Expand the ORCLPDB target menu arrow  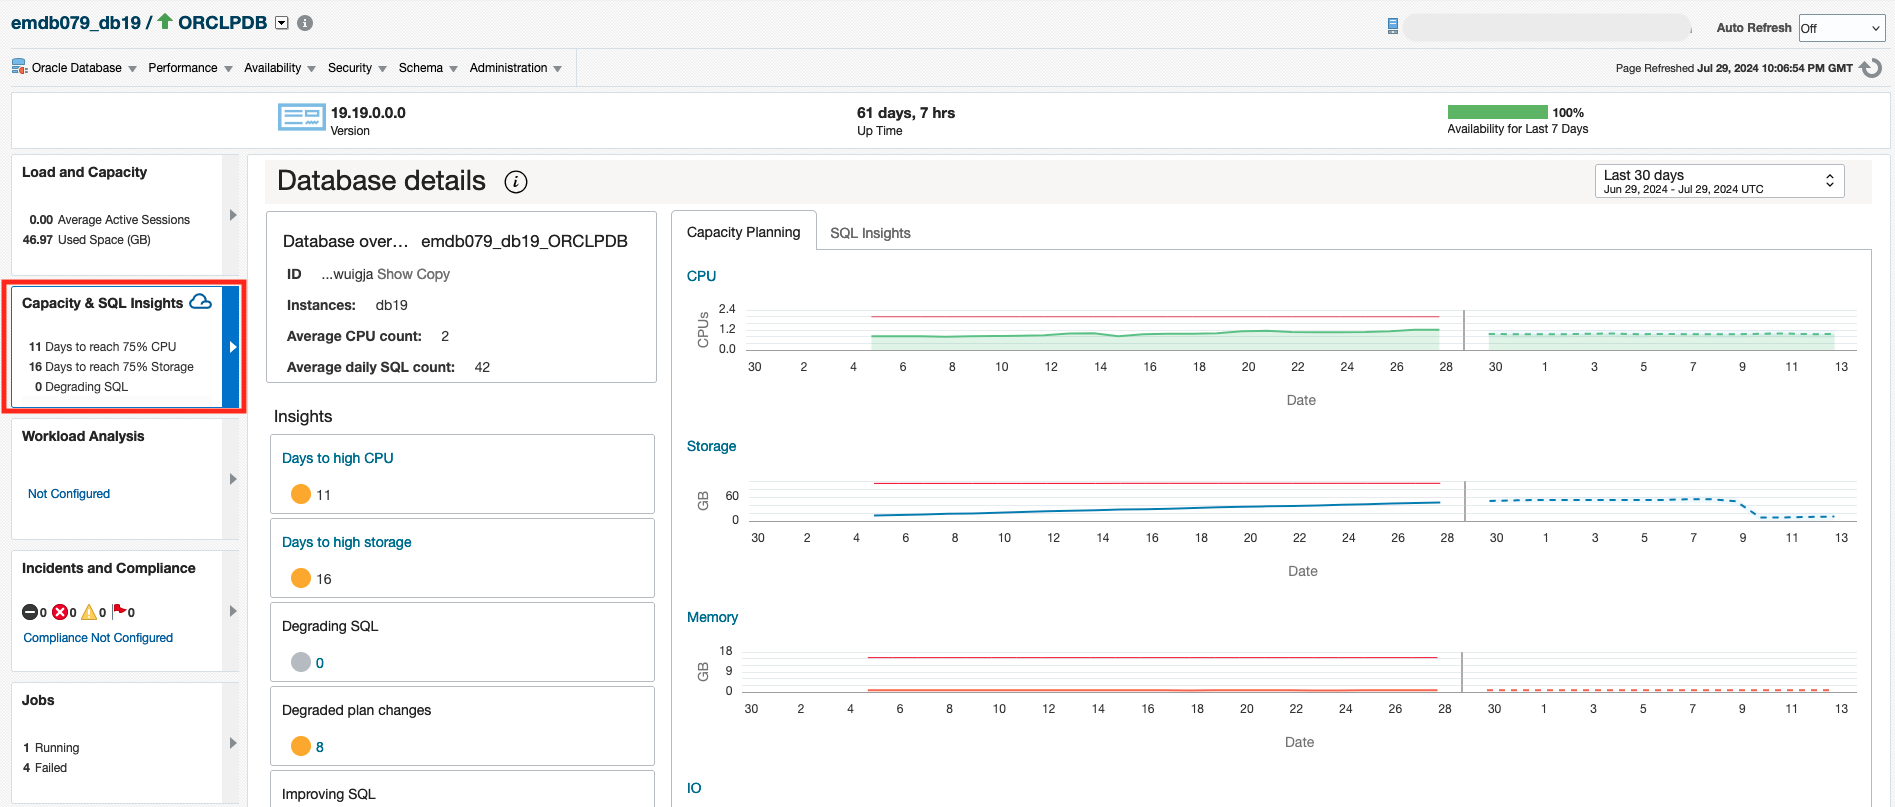[x=282, y=23]
